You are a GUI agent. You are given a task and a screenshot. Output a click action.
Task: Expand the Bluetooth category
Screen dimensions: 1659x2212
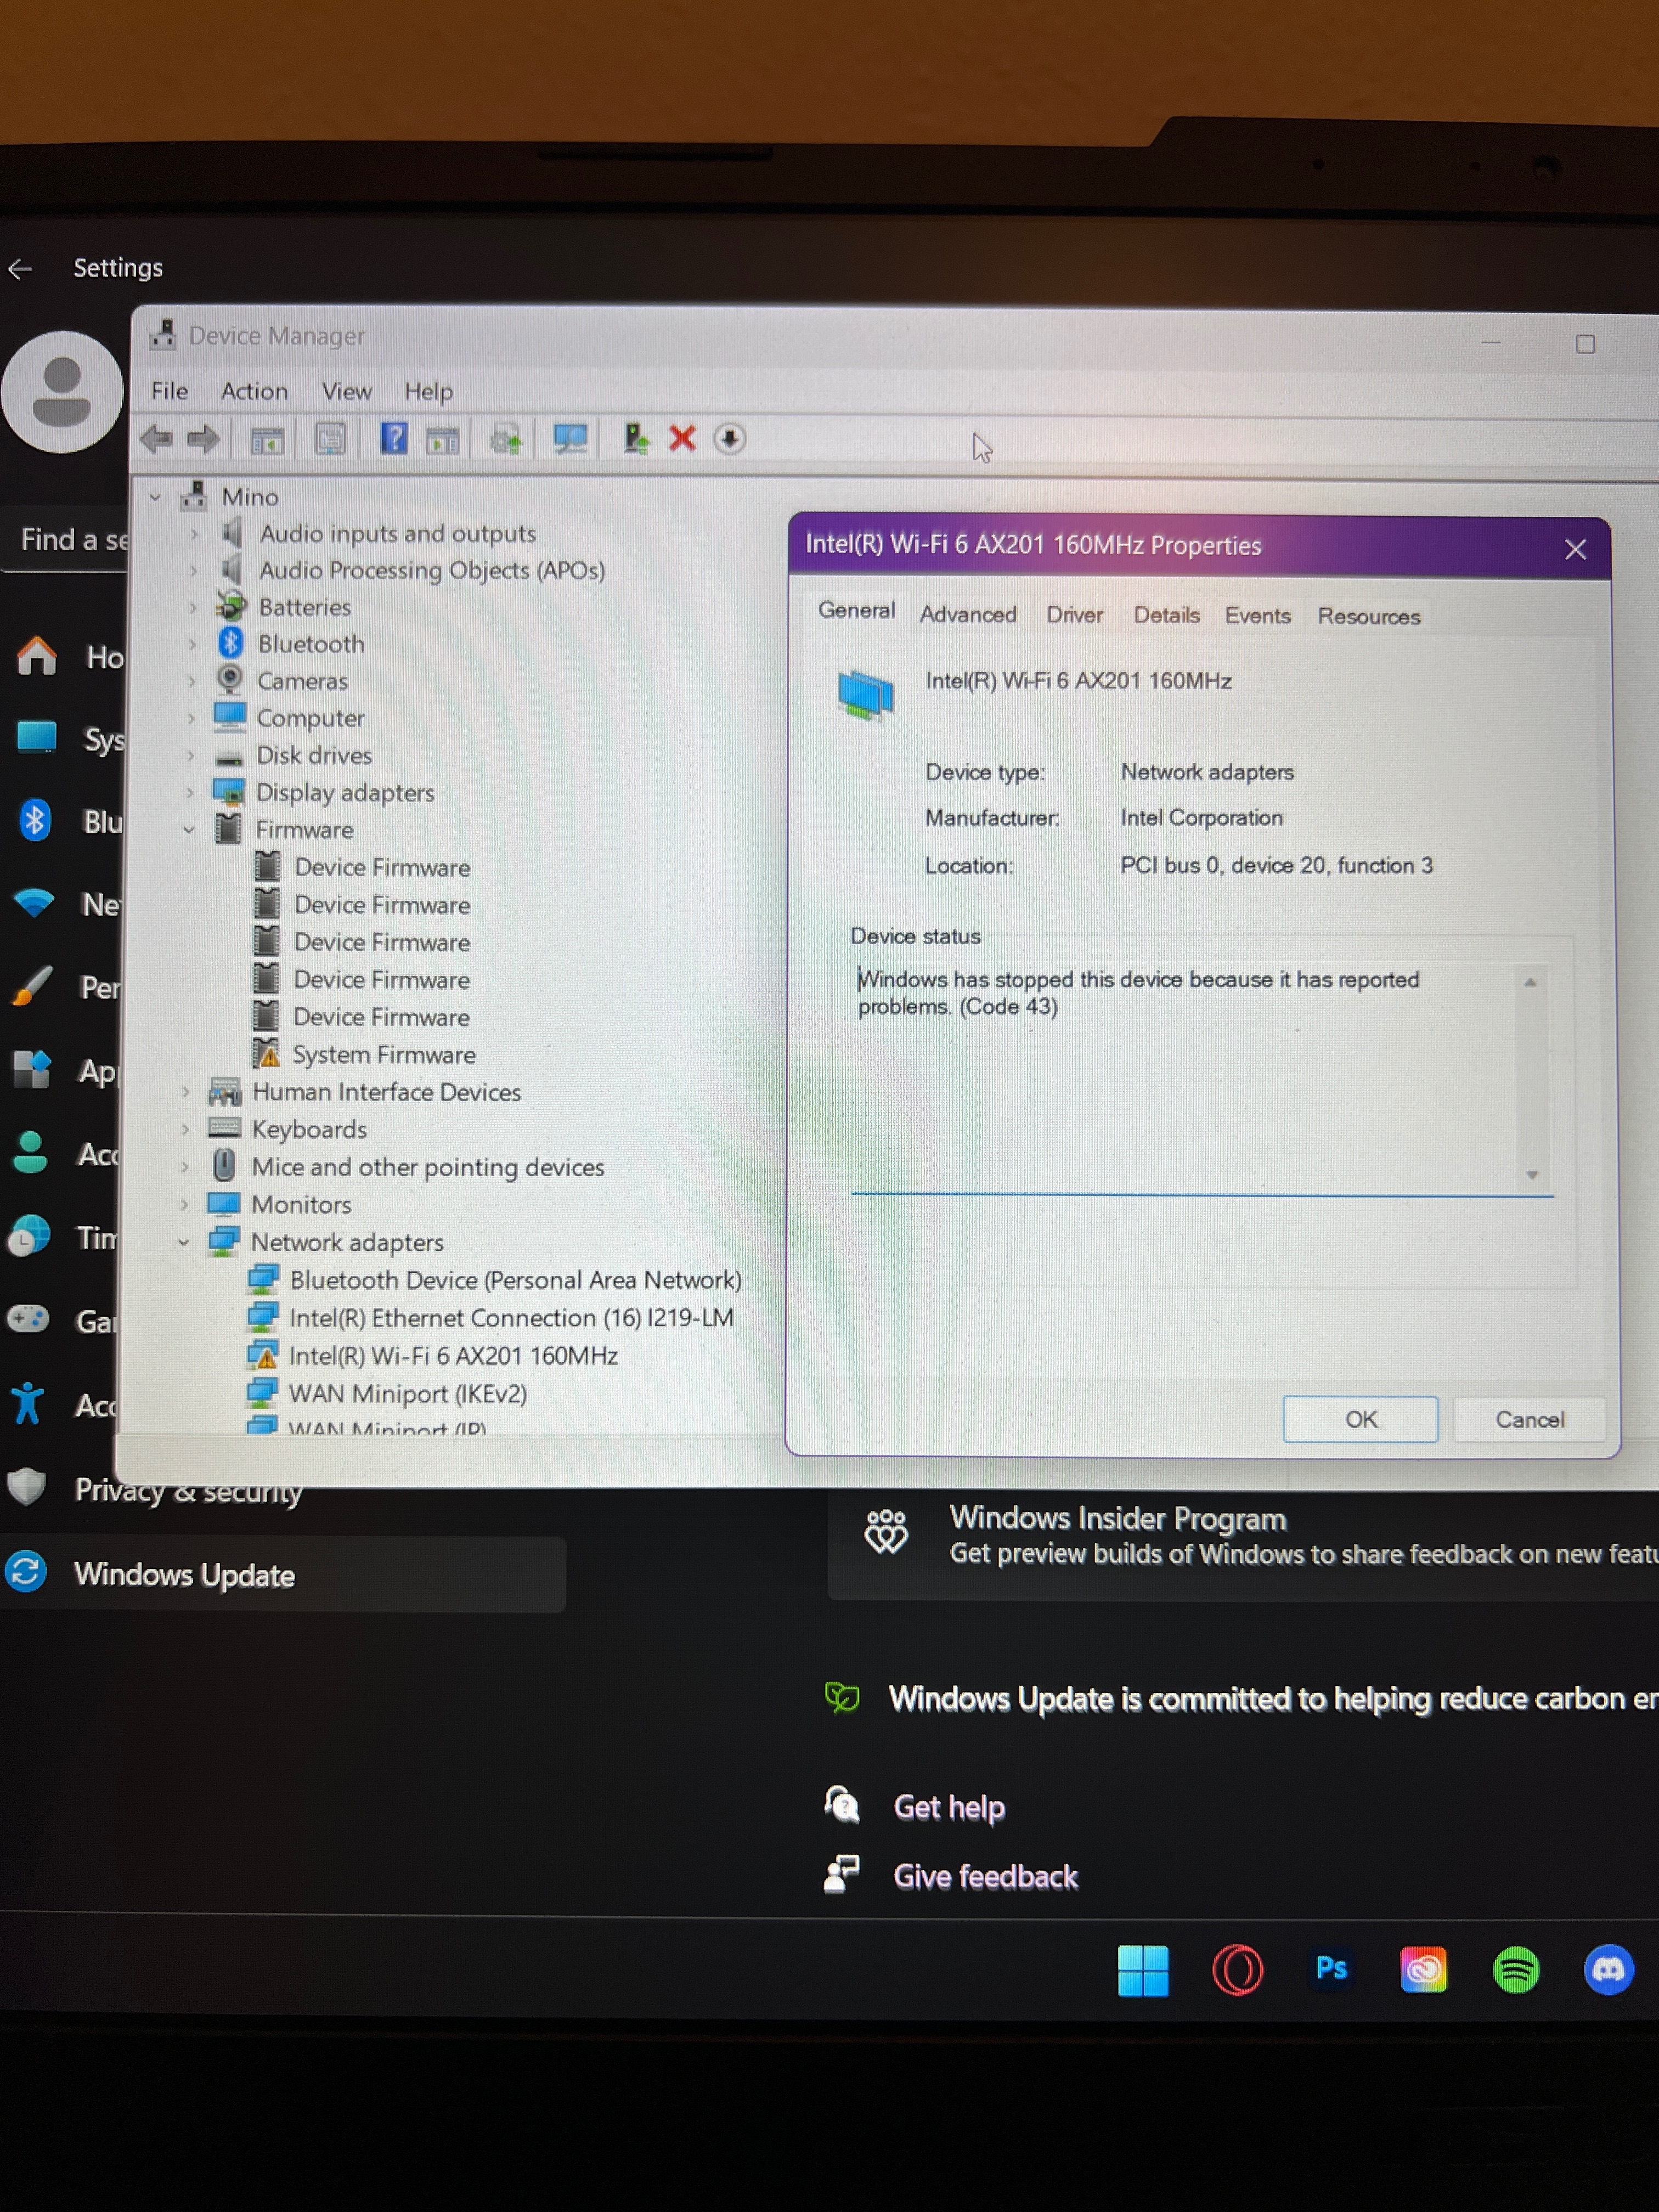tap(193, 644)
